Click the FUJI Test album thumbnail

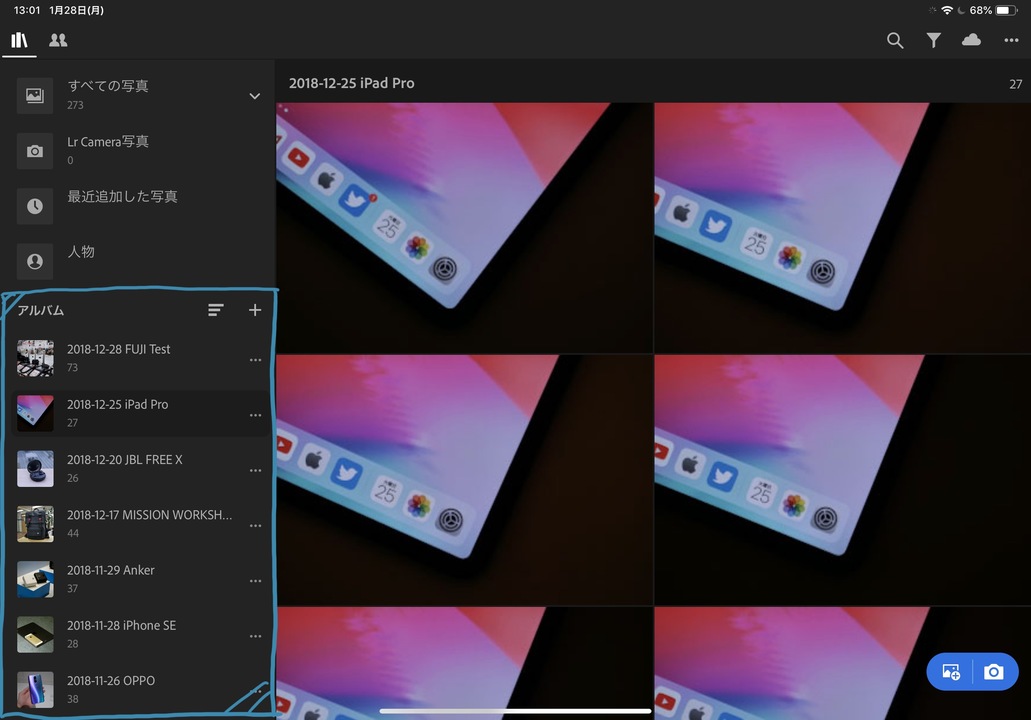[x=35, y=358]
